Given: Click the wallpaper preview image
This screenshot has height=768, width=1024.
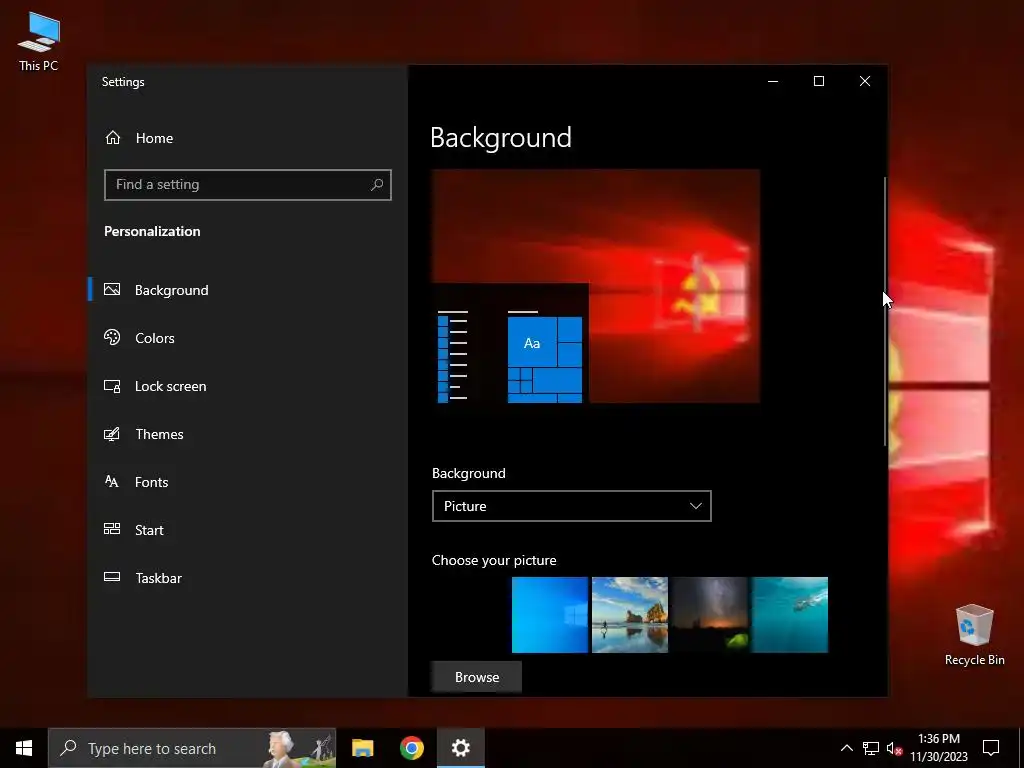Looking at the screenshot, I should pos(596,286).
